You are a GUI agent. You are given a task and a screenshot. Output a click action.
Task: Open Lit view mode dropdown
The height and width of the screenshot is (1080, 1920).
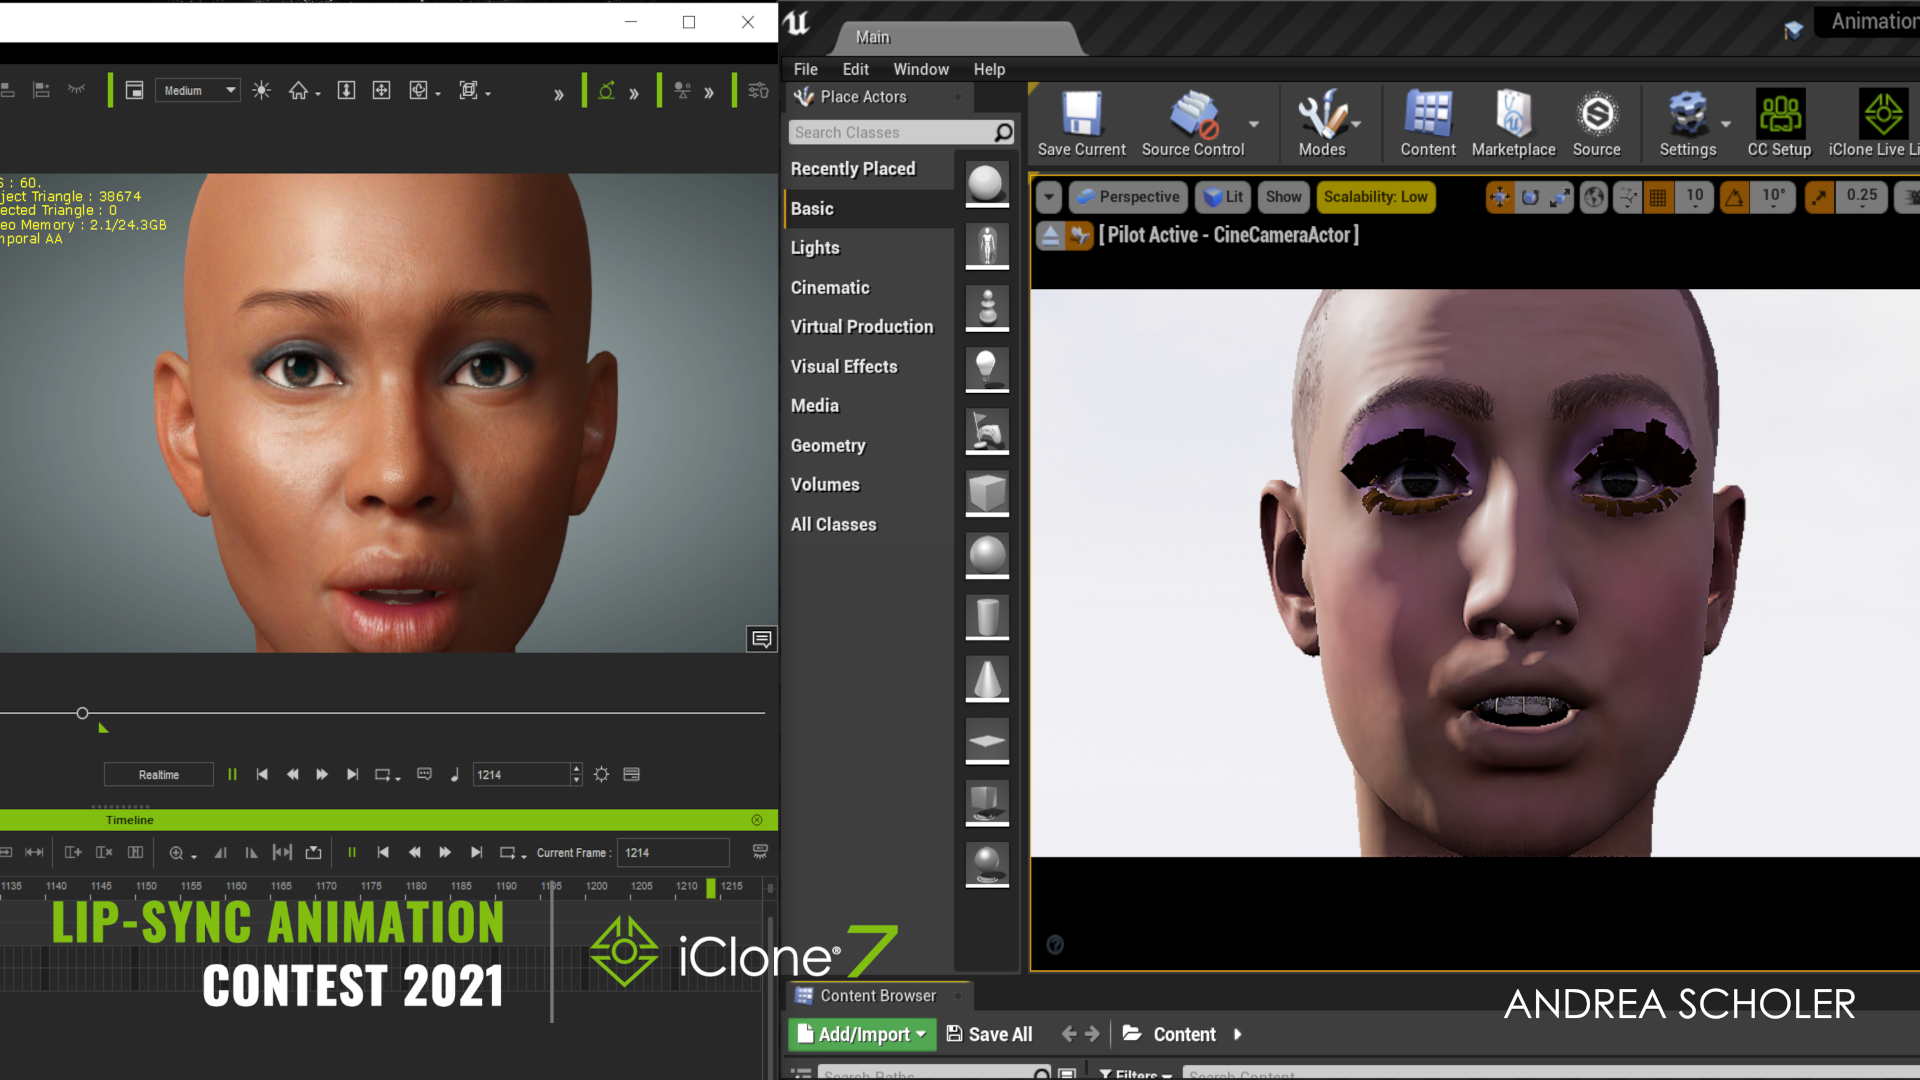point(1223,197)
